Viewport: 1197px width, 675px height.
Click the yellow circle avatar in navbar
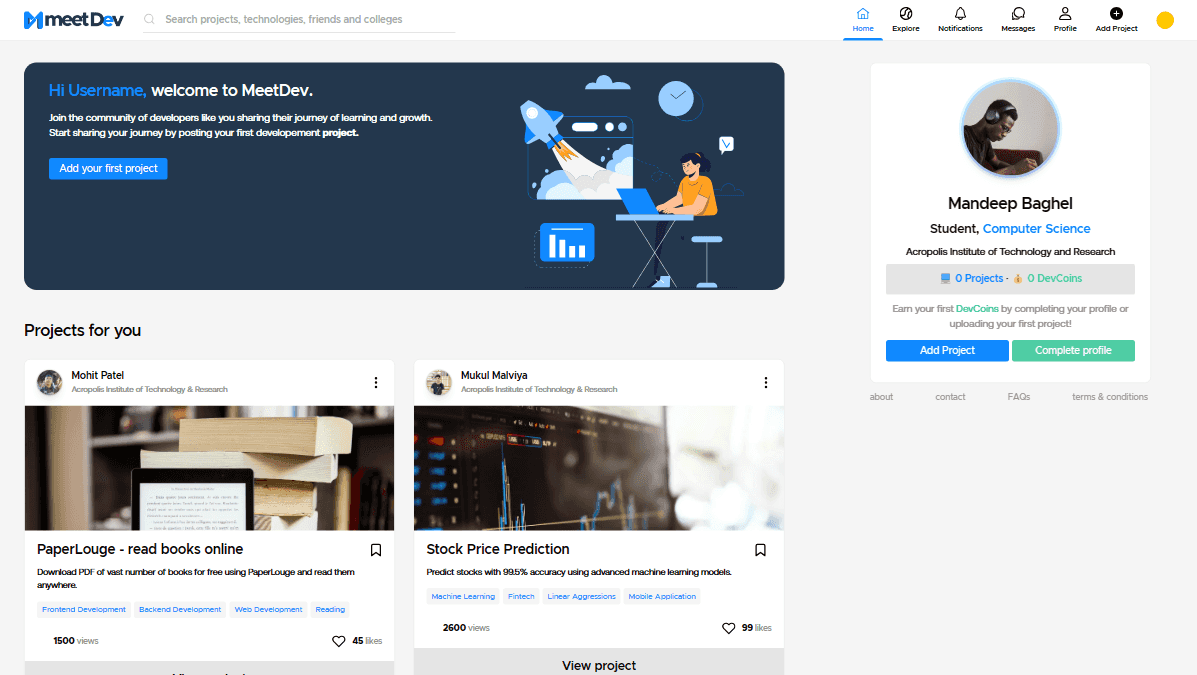coord(1164,20)
